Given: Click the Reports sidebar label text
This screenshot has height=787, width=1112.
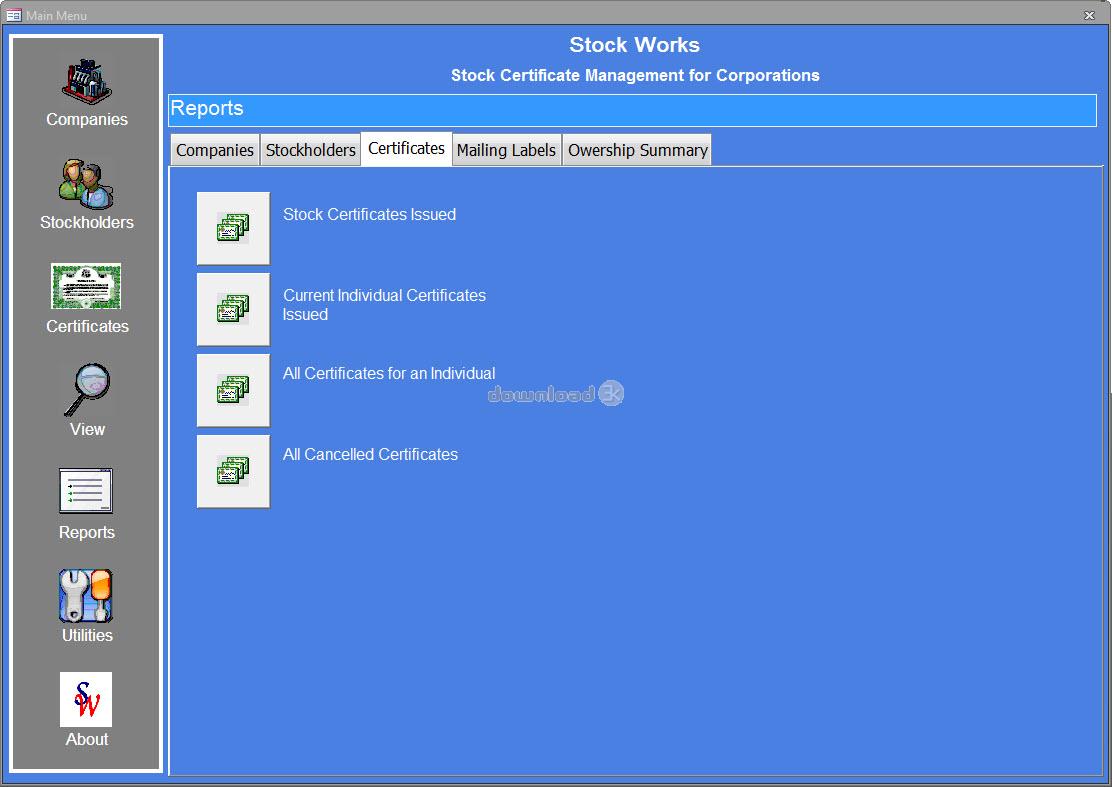Looking at the screenshot, I should [87, 532].
